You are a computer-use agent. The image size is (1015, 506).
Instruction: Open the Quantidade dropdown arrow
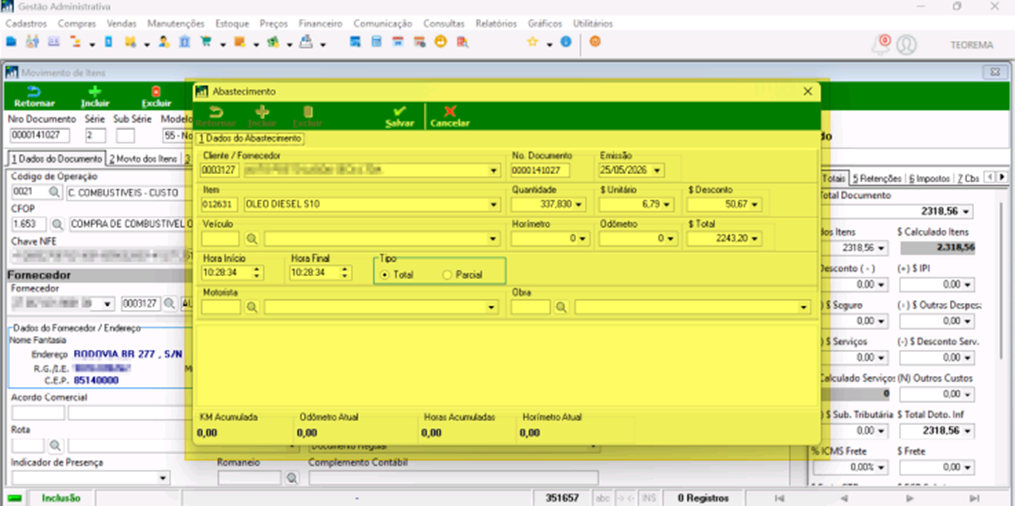[577, 204]
